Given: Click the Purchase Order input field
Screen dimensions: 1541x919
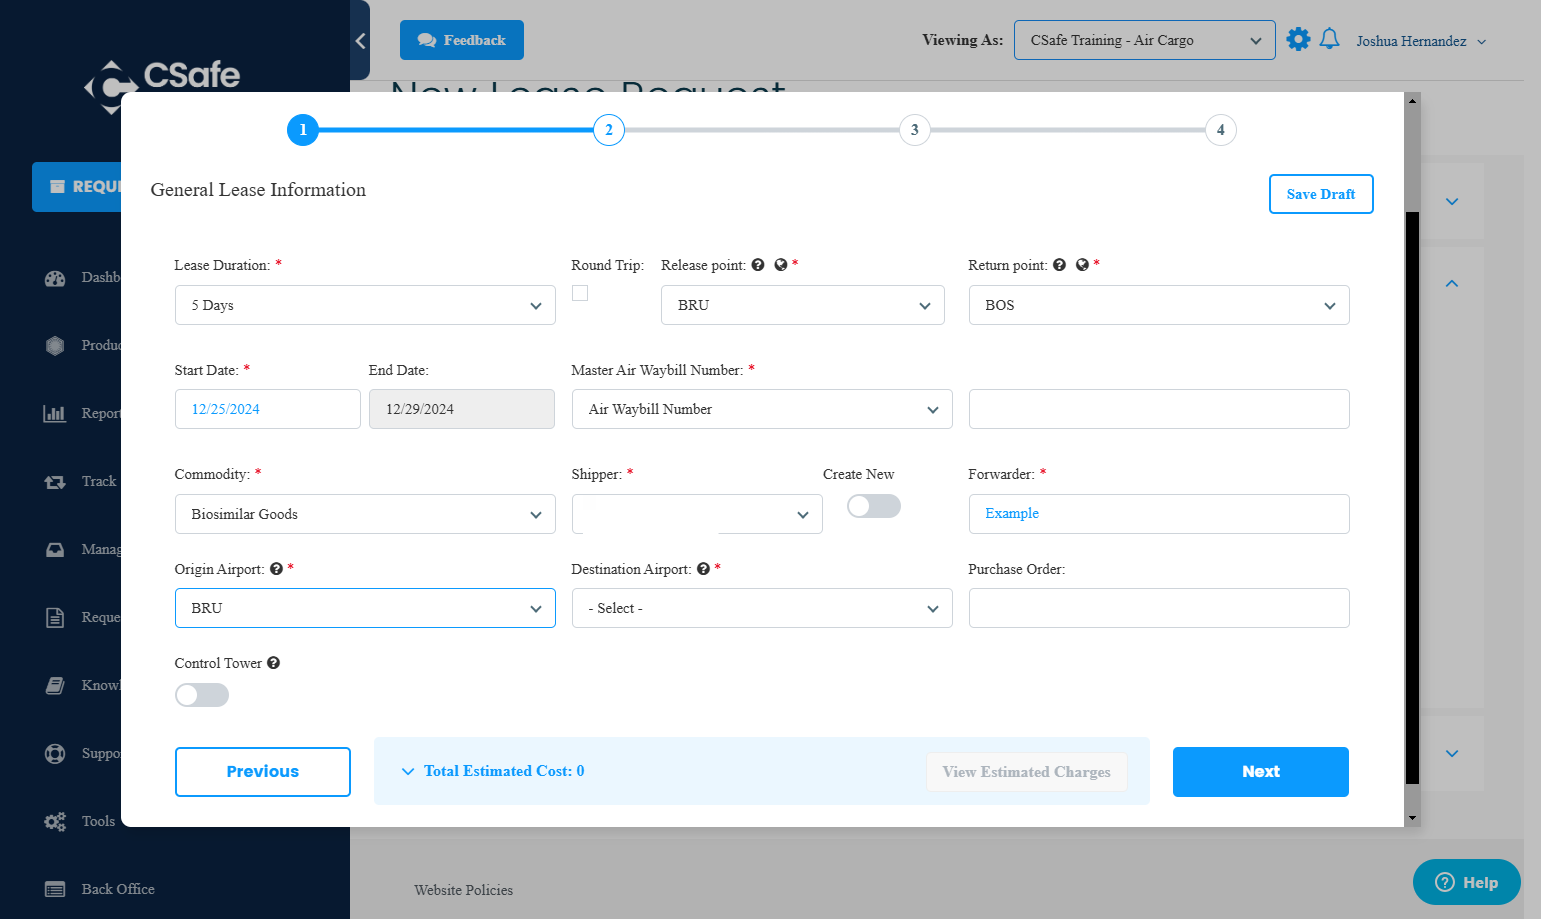Looking at the screenshot, I should pos(1159,608).
